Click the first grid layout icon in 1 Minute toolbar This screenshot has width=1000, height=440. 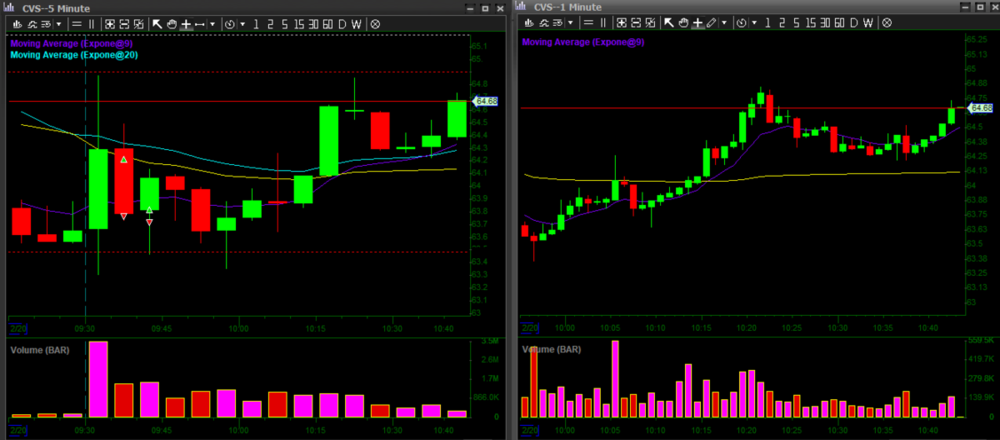(621, 22)
